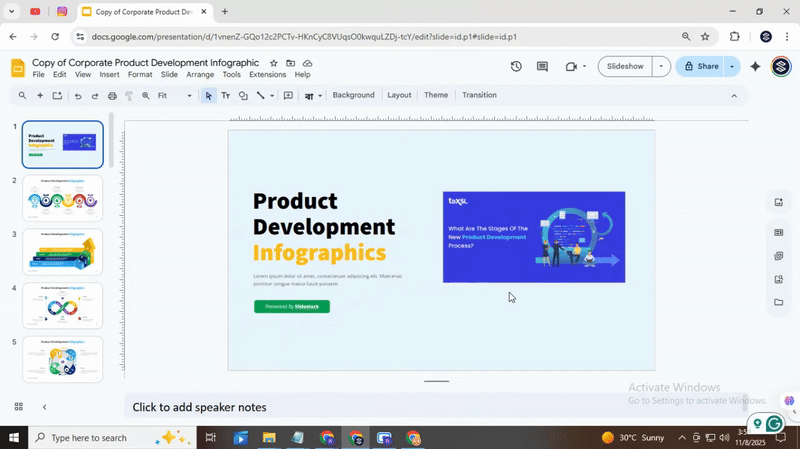Star the presentation title
The height and width of the screenshot is (449, 800).
pyautogui.click(x=274, y=63)
